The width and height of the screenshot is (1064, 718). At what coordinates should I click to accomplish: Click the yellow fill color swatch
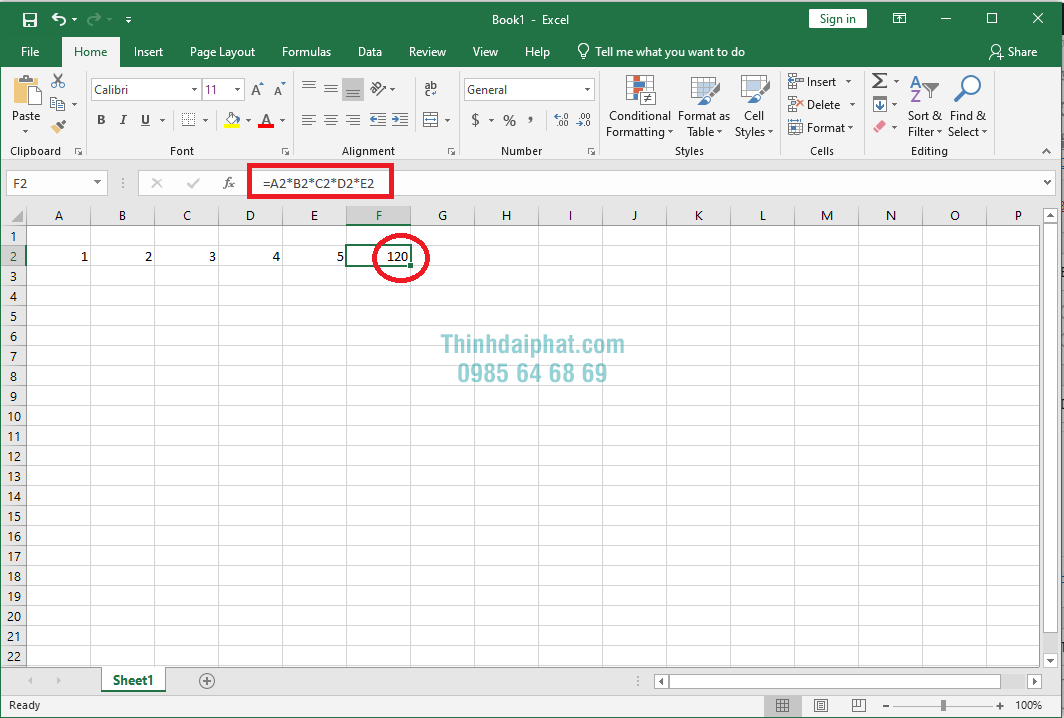(232, 120)
